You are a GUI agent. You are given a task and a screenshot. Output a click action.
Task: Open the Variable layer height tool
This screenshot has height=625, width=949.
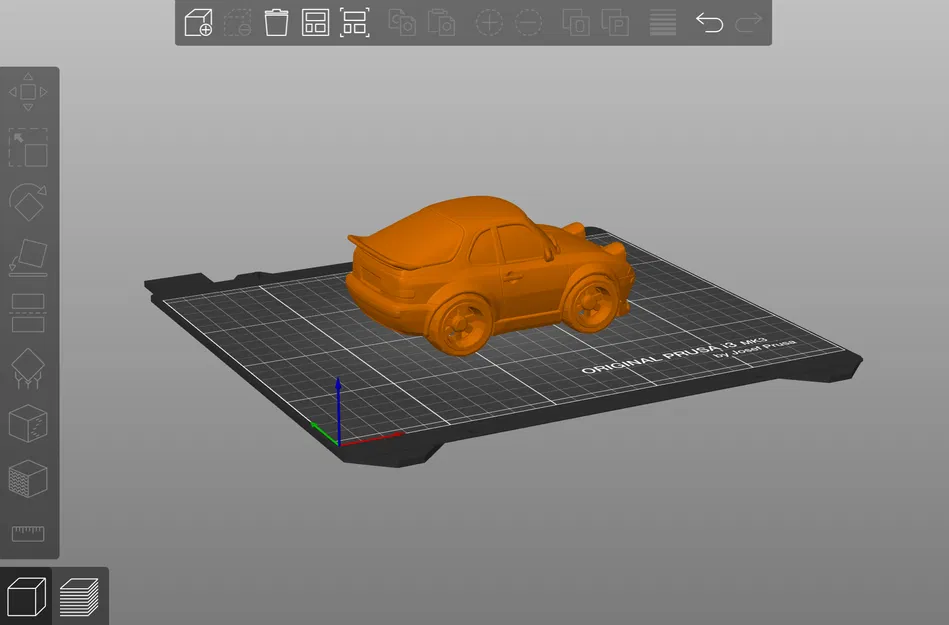coord(661,22)
